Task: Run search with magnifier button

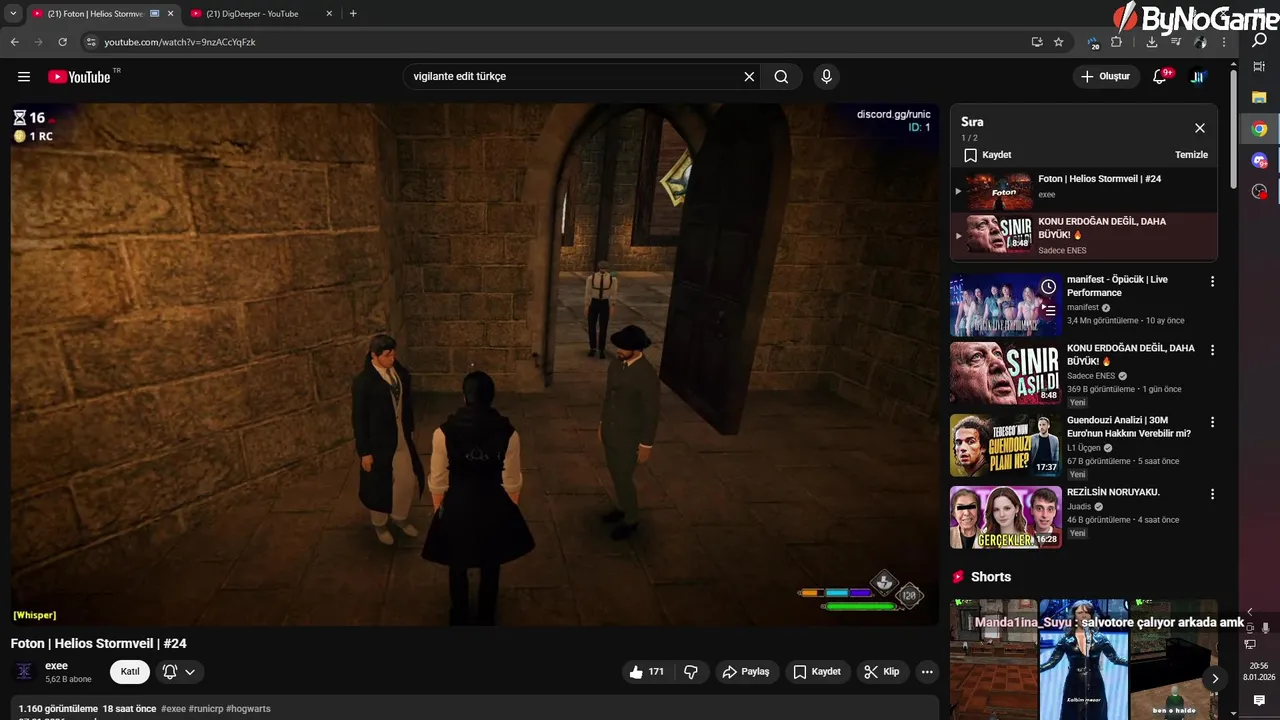Action: coord(781,77)
